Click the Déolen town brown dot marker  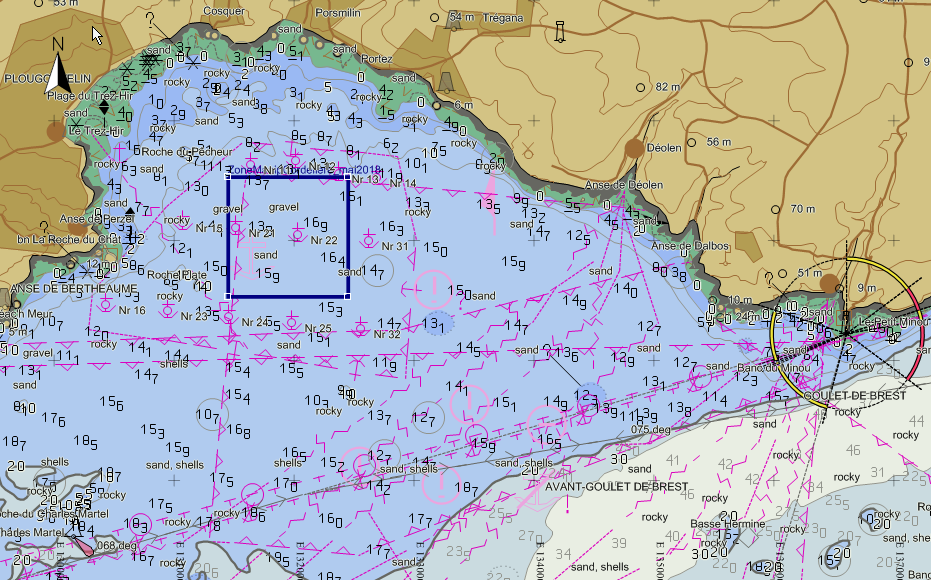coord(634,149)
